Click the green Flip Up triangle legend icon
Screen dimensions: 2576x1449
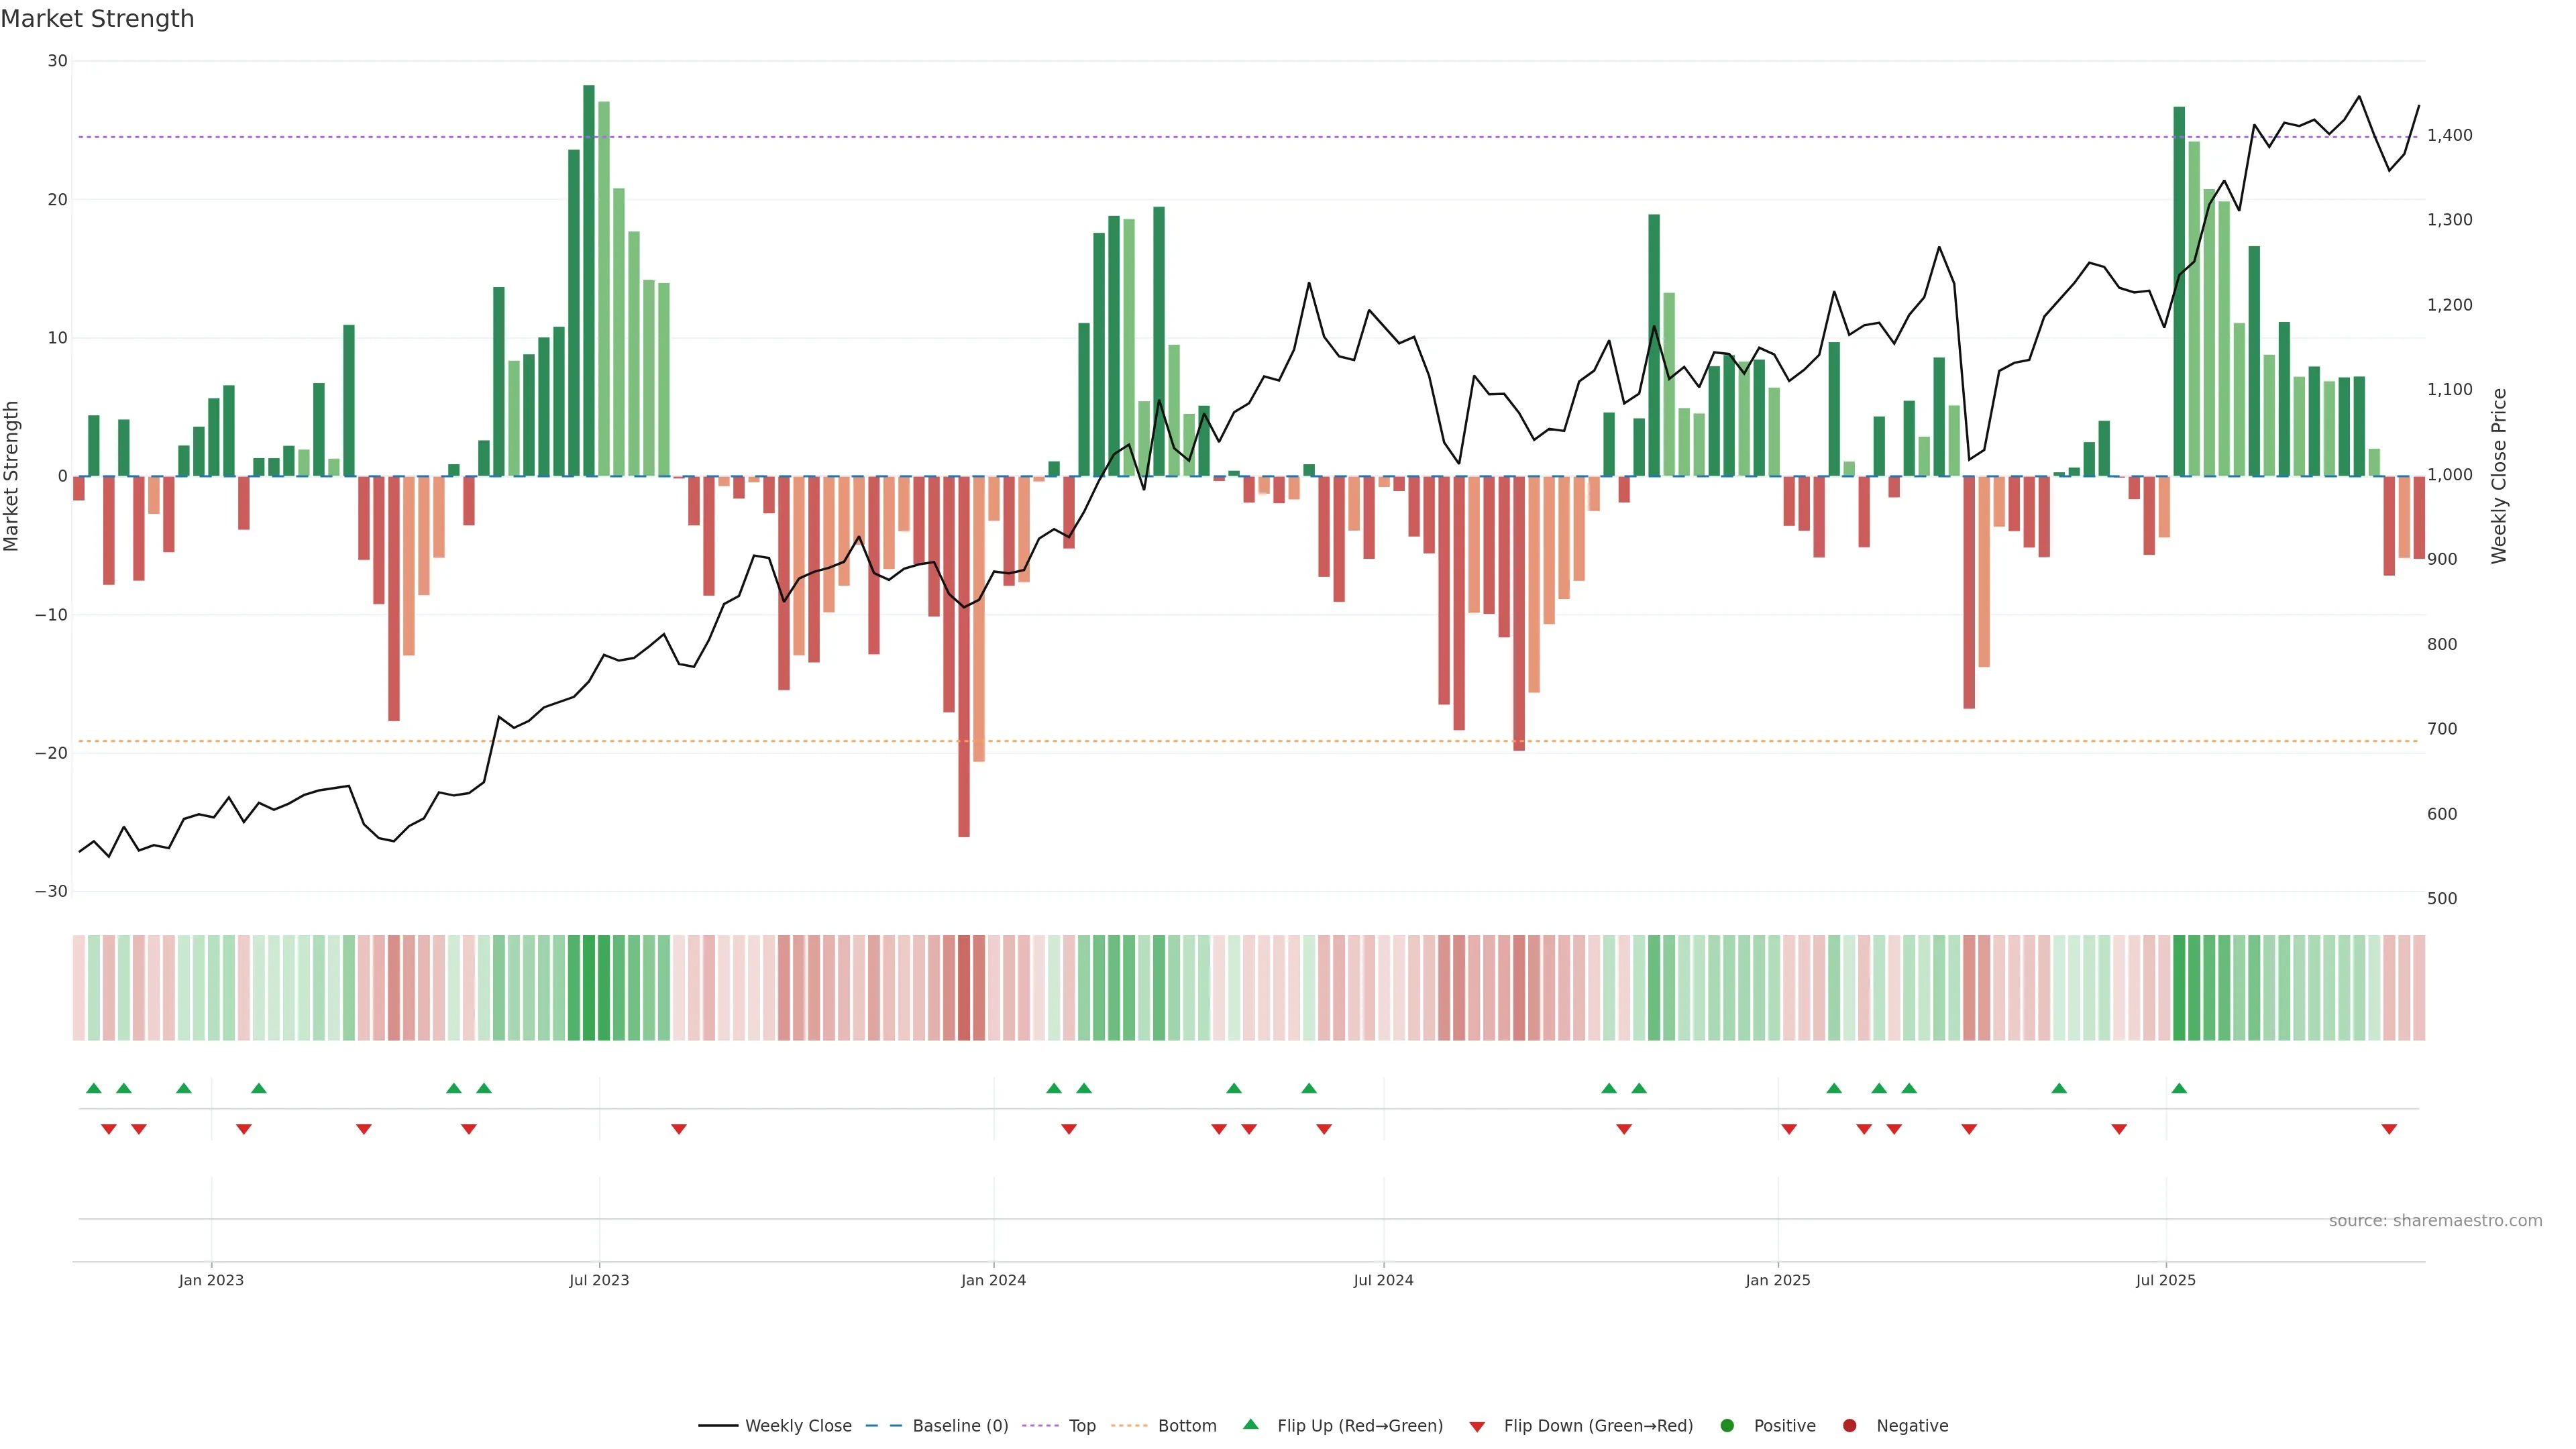tap(1250, 1425)
